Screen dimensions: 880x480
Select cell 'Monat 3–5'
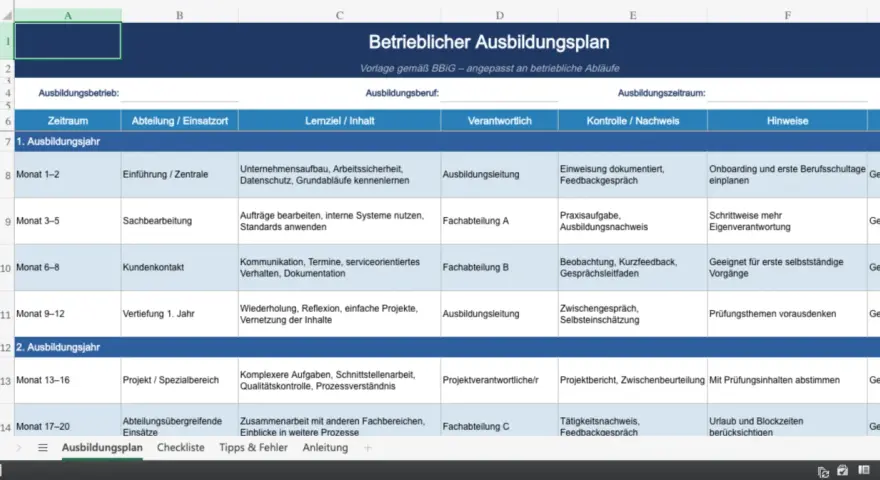pos(68,221)
